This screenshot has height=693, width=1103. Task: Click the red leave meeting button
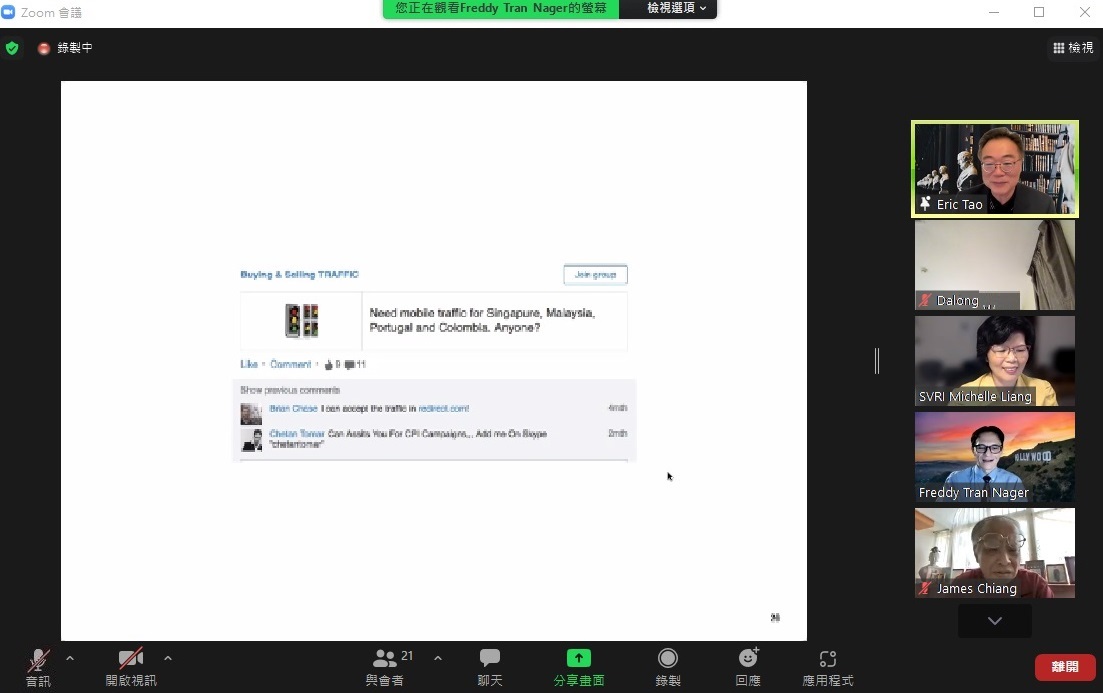[1064, 667]
